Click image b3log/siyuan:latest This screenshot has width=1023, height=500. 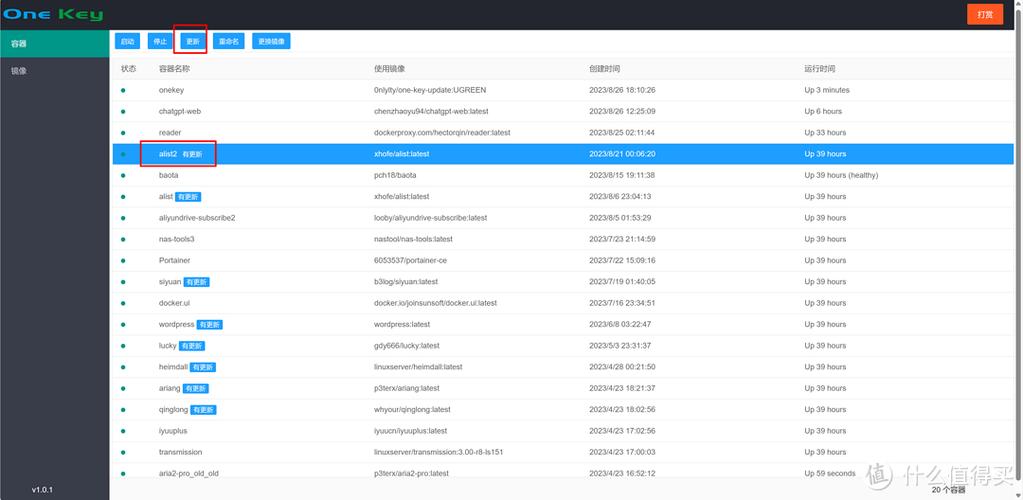tap(406, 282)
